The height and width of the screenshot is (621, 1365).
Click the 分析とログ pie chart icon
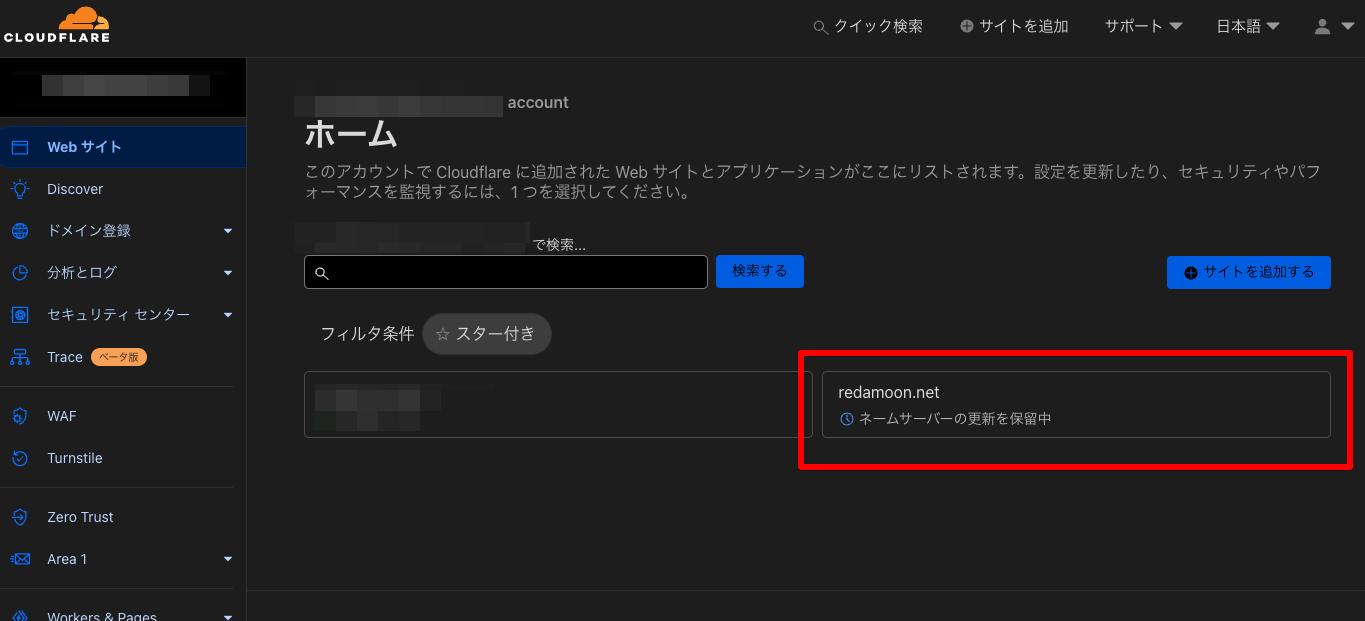click(x=20, y=273)
